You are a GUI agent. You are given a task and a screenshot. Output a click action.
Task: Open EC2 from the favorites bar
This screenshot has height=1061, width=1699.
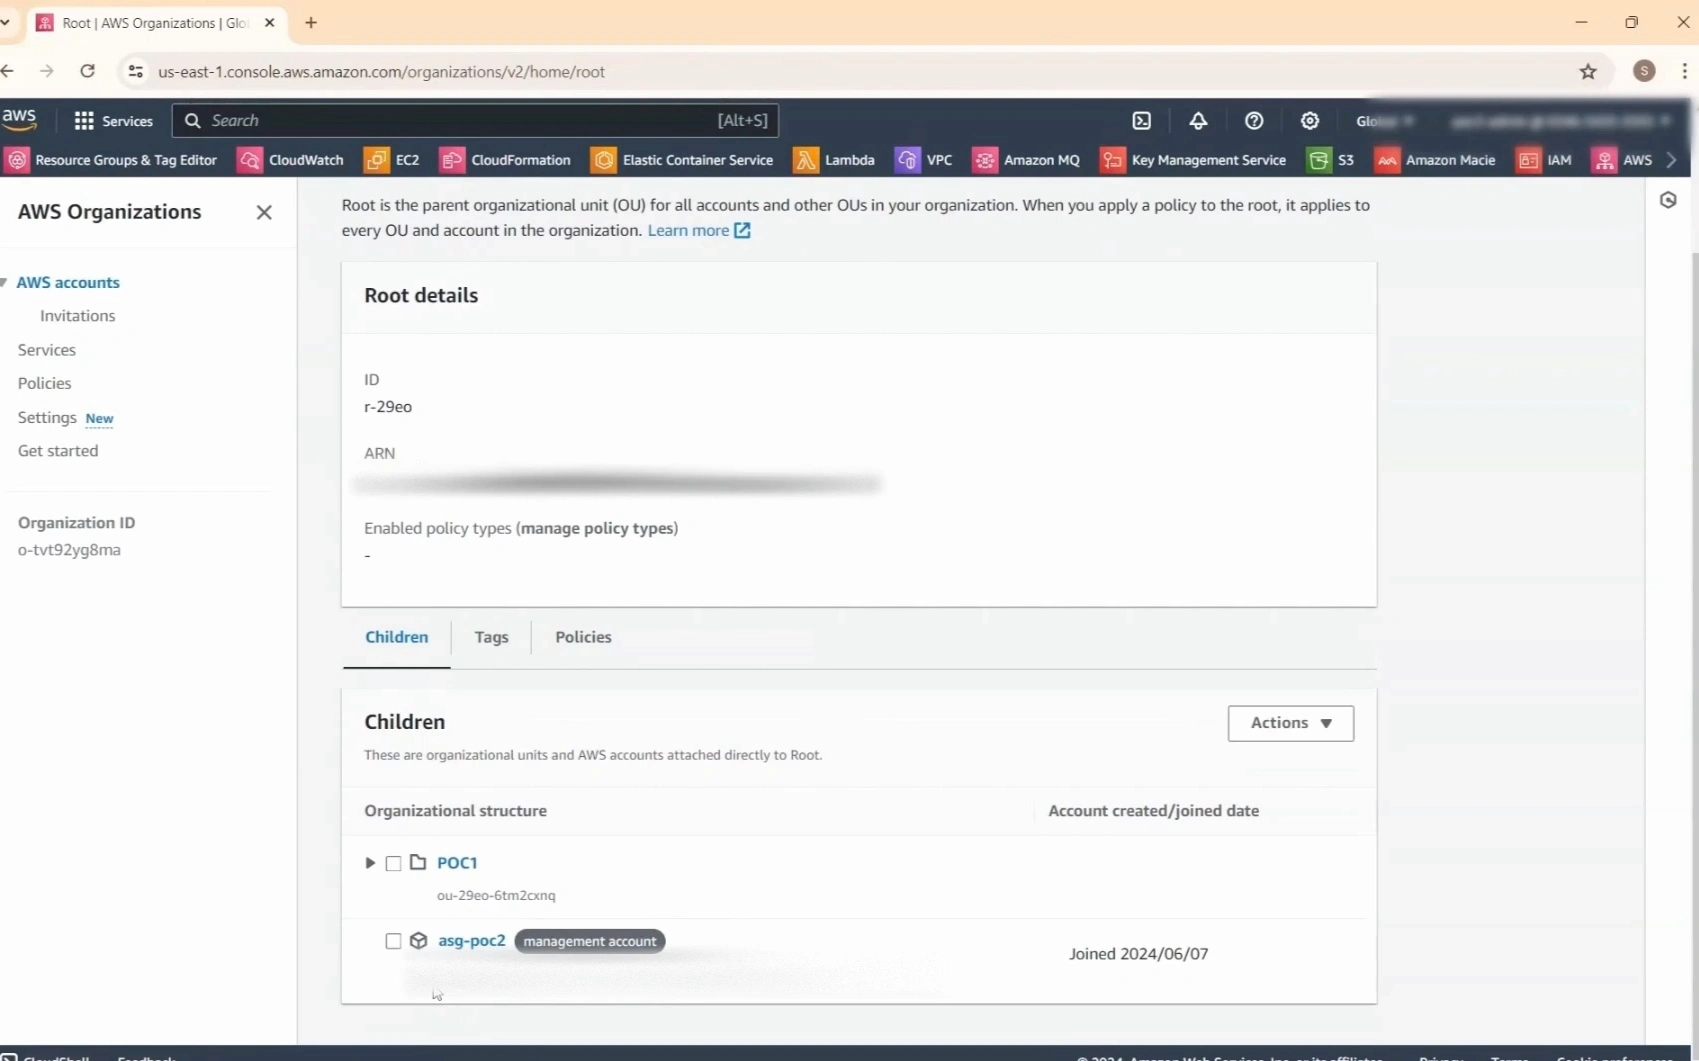point(392,160)
